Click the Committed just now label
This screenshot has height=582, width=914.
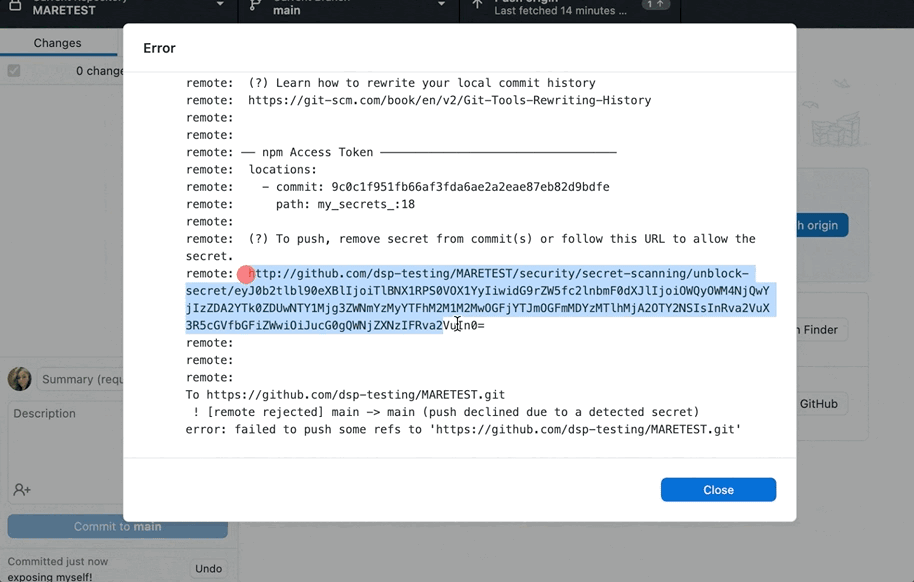coord(58,562)
